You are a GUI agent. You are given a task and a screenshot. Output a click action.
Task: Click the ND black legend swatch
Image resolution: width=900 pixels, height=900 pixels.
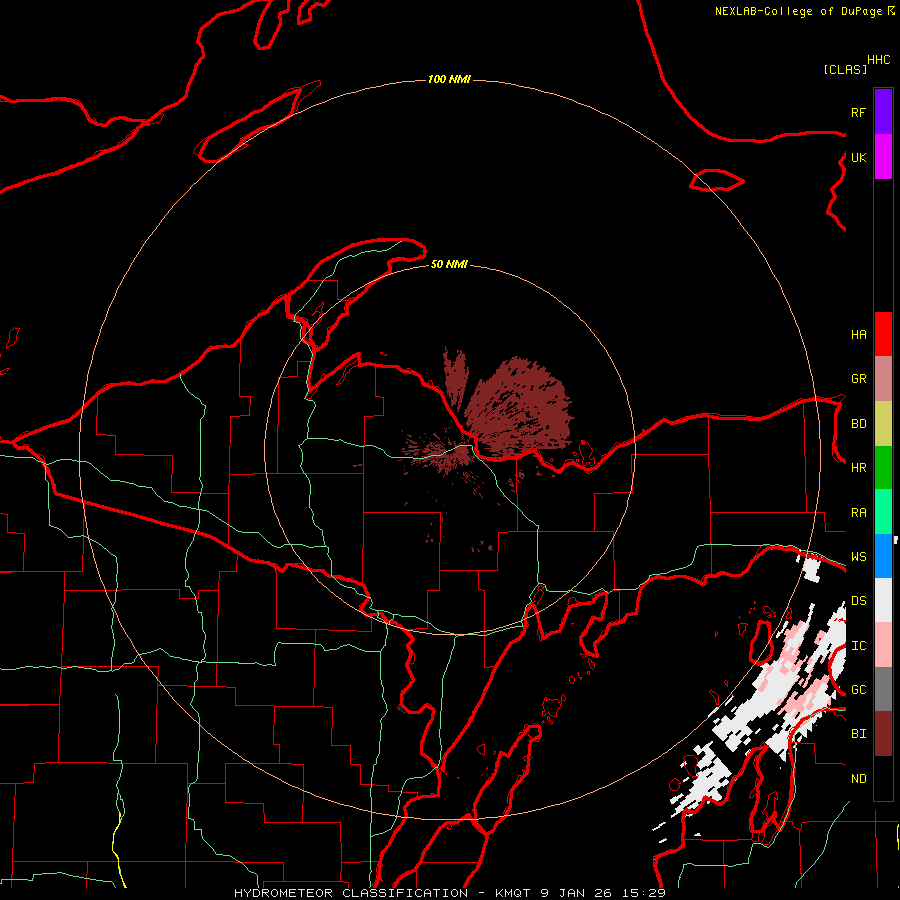pyautogui.click(x=883, y=778)
